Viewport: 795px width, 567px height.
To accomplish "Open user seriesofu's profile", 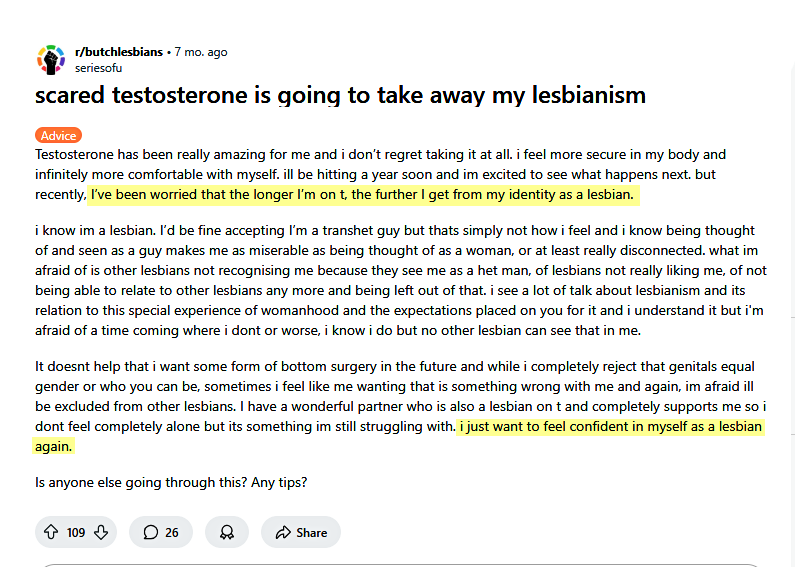I will pyautogui.click(x=100, y=68).
